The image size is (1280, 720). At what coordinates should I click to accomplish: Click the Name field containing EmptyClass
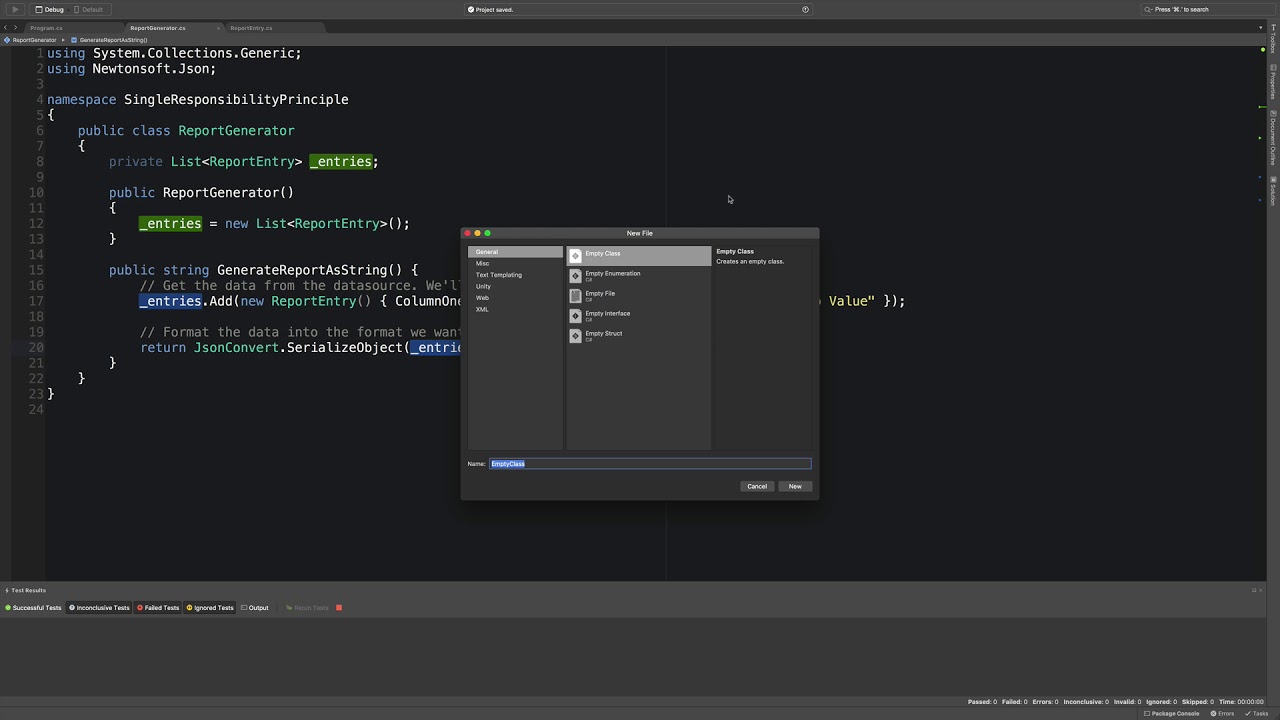650,464
